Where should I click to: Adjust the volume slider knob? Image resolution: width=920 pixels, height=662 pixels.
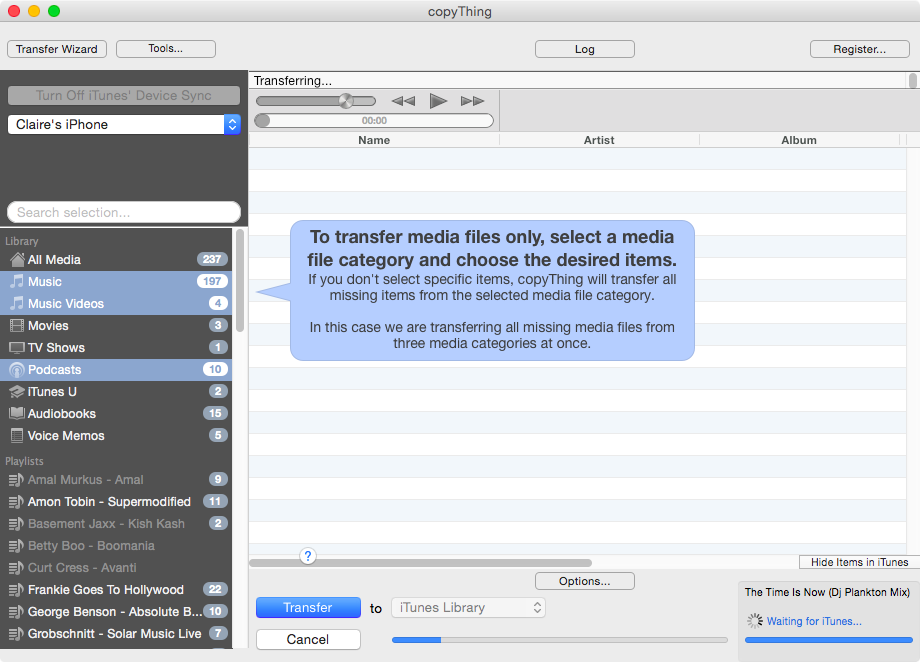[346, 101]
